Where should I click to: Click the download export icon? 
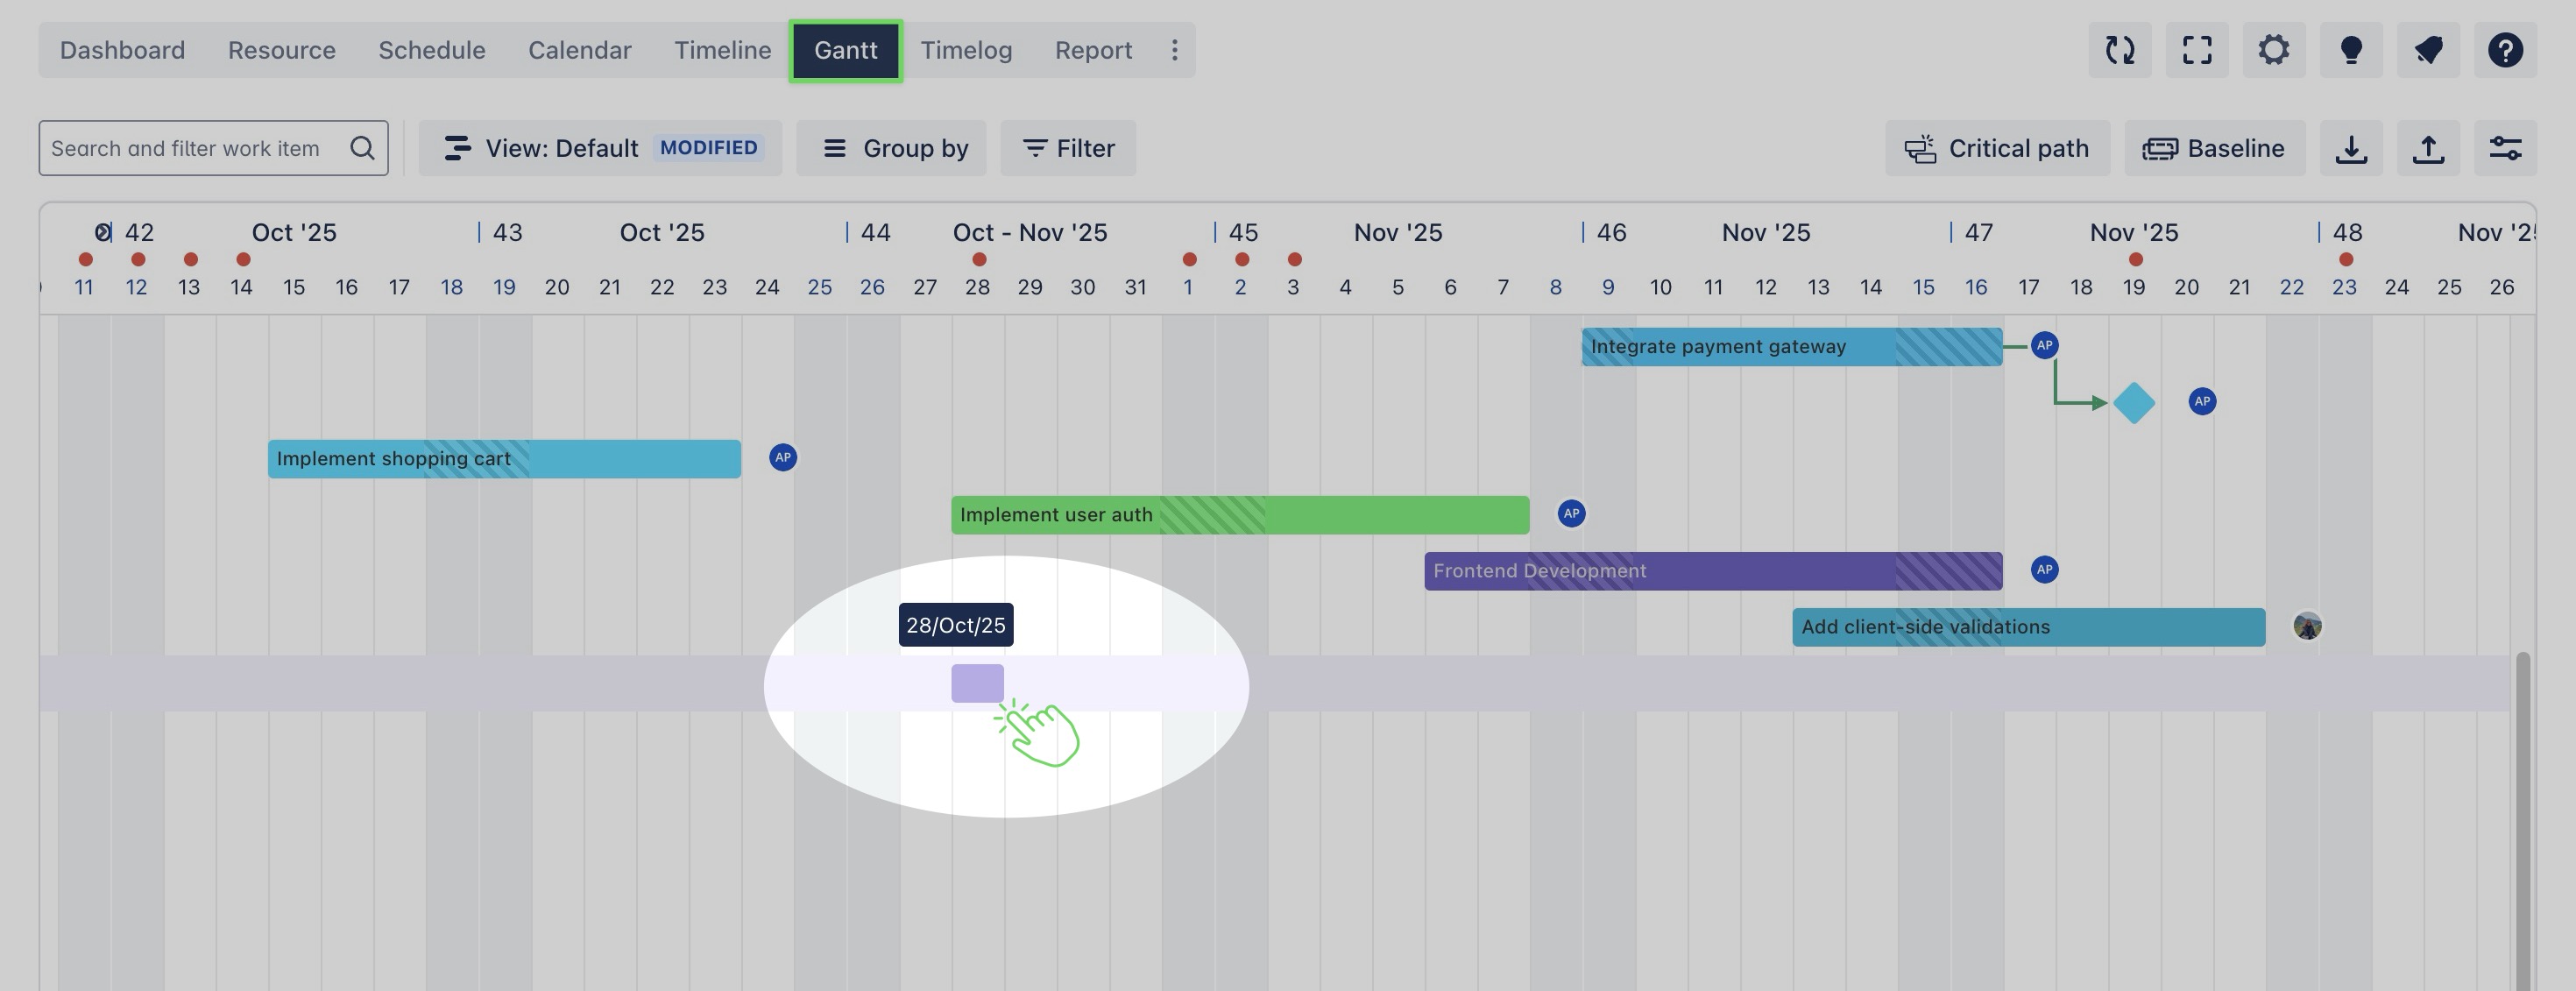coord(2351,149)
